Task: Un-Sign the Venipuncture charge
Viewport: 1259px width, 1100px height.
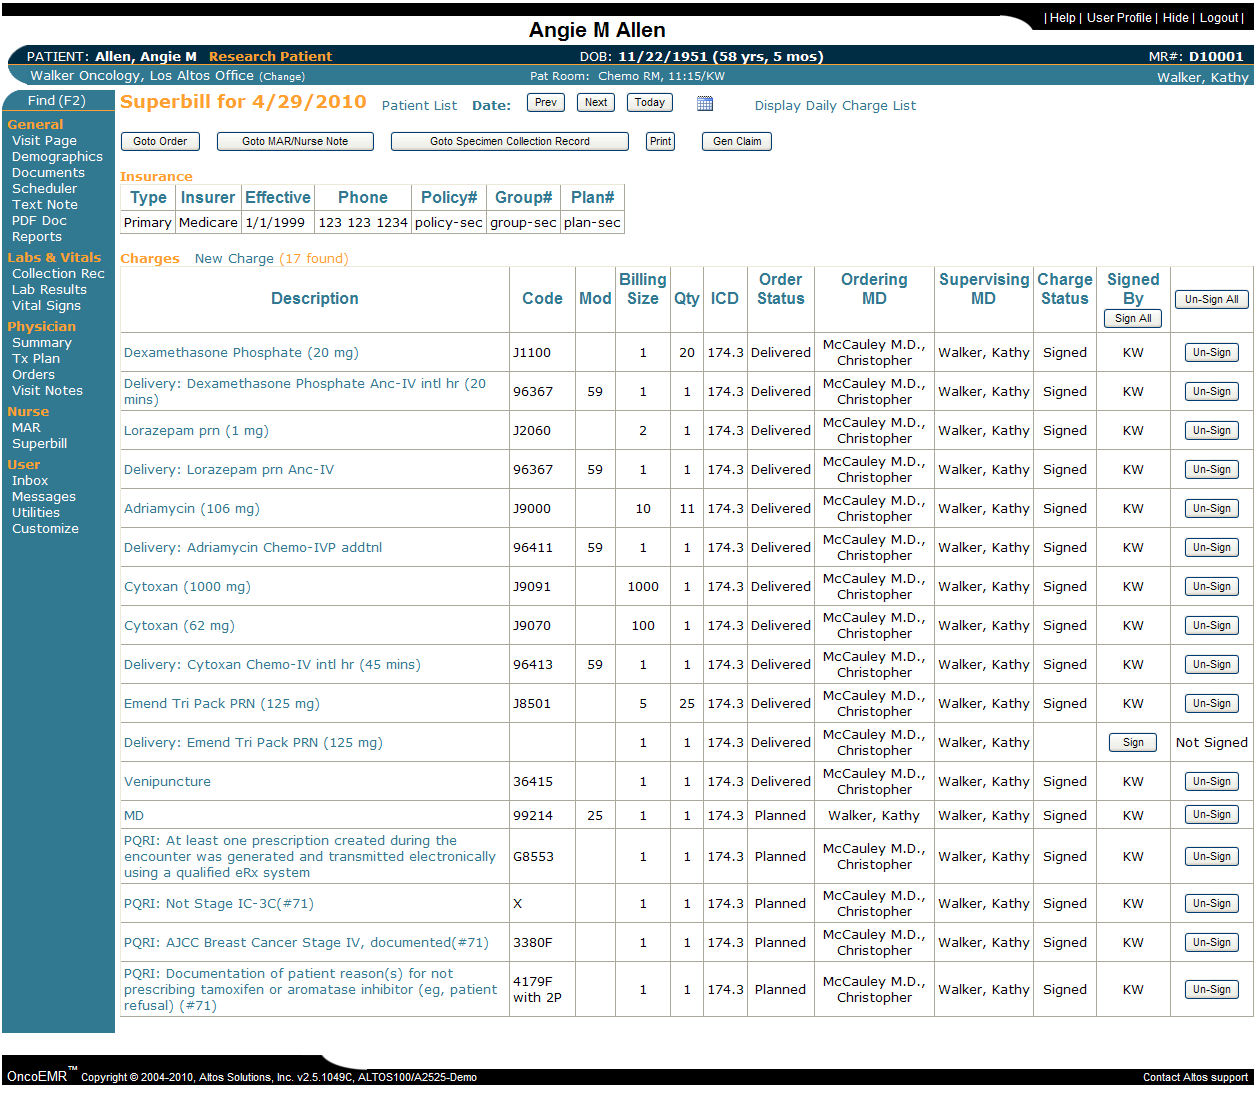Action: point(1211,781)
